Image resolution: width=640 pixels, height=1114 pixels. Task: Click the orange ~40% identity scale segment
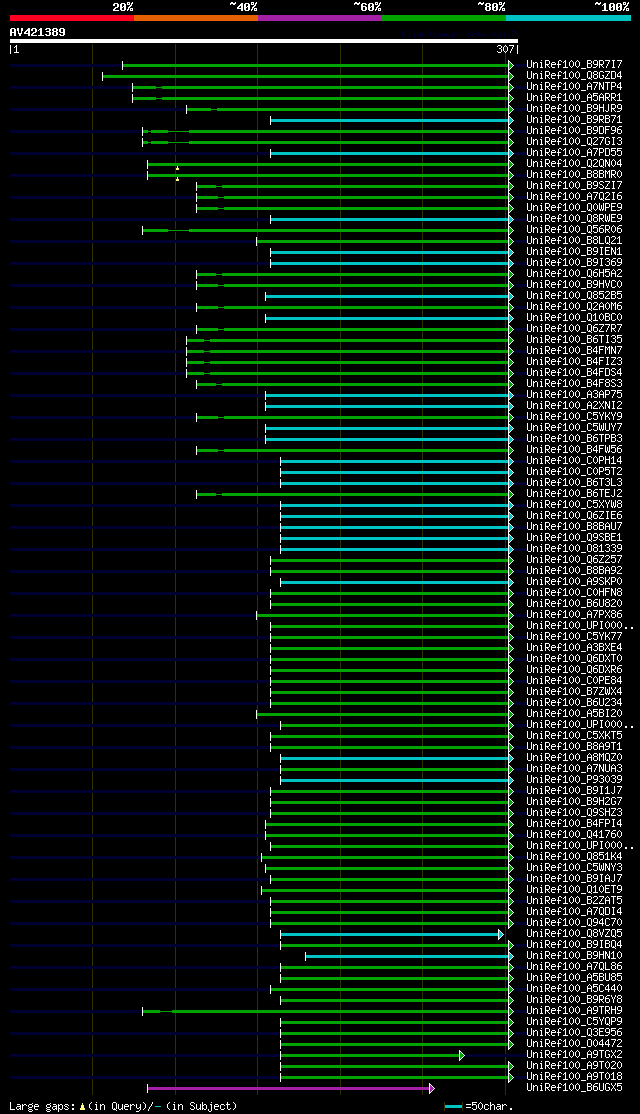pos(196,18)
